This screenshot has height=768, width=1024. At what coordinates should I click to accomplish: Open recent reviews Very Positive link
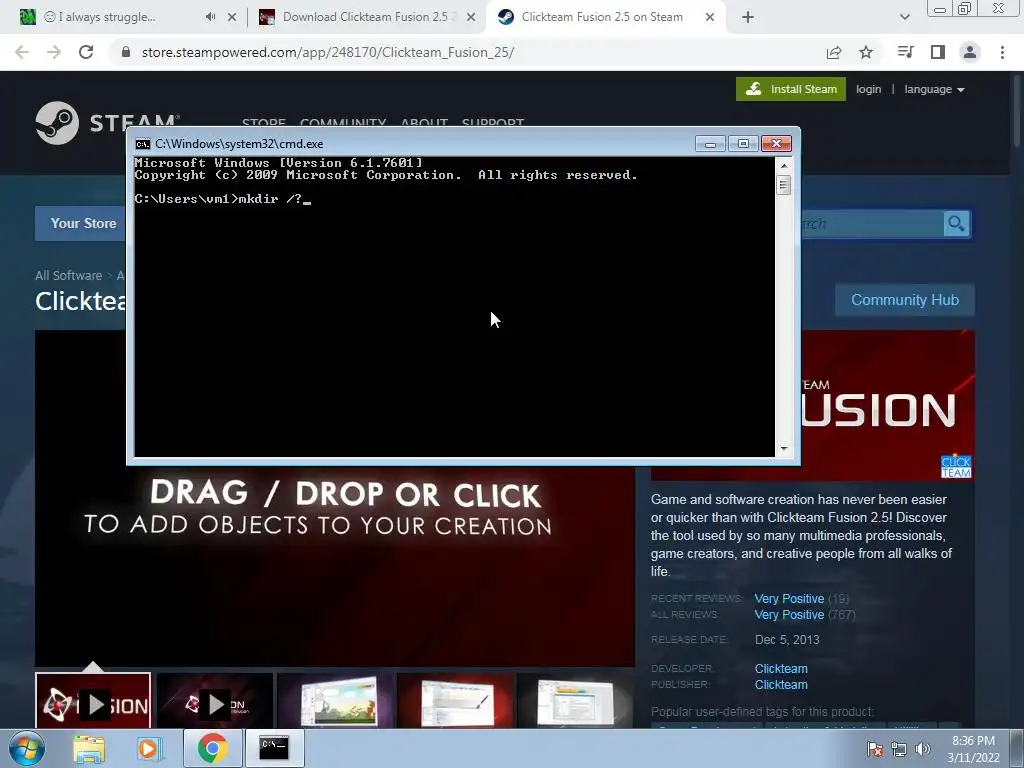[x=789, y=599]
